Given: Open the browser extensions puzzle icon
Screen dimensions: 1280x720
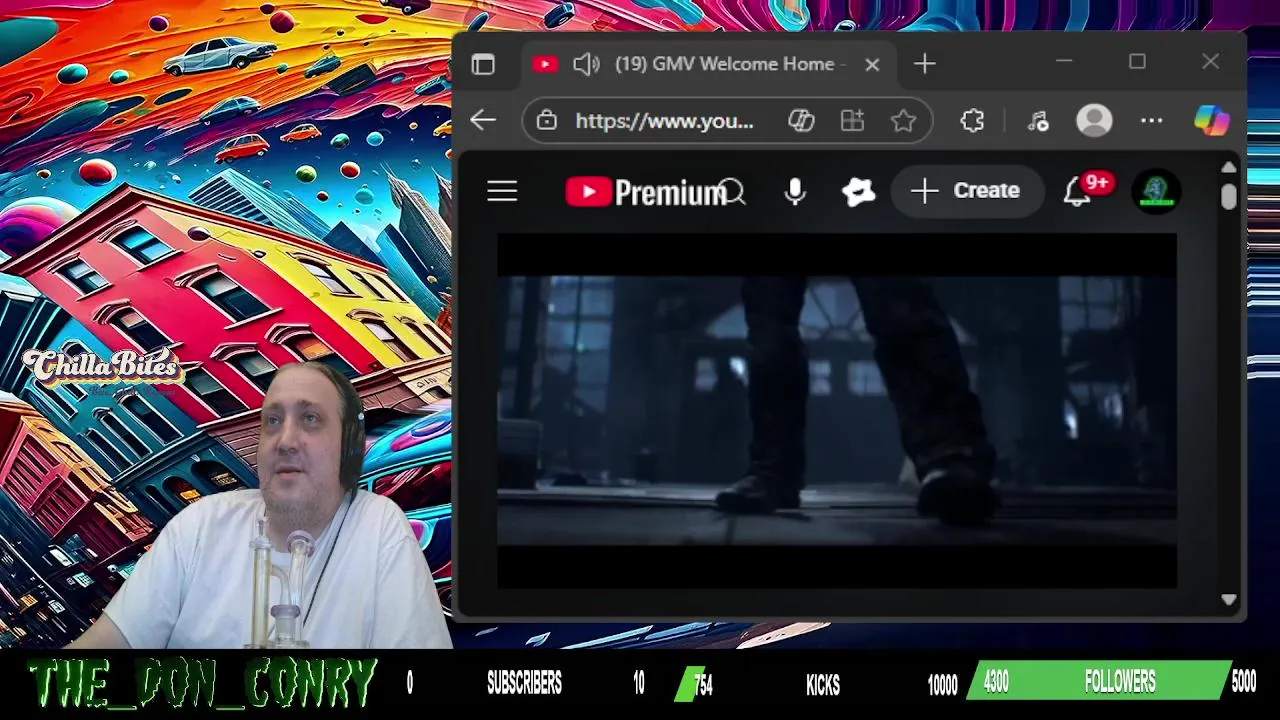Looking at the screenshot, I should coord(972,121).
